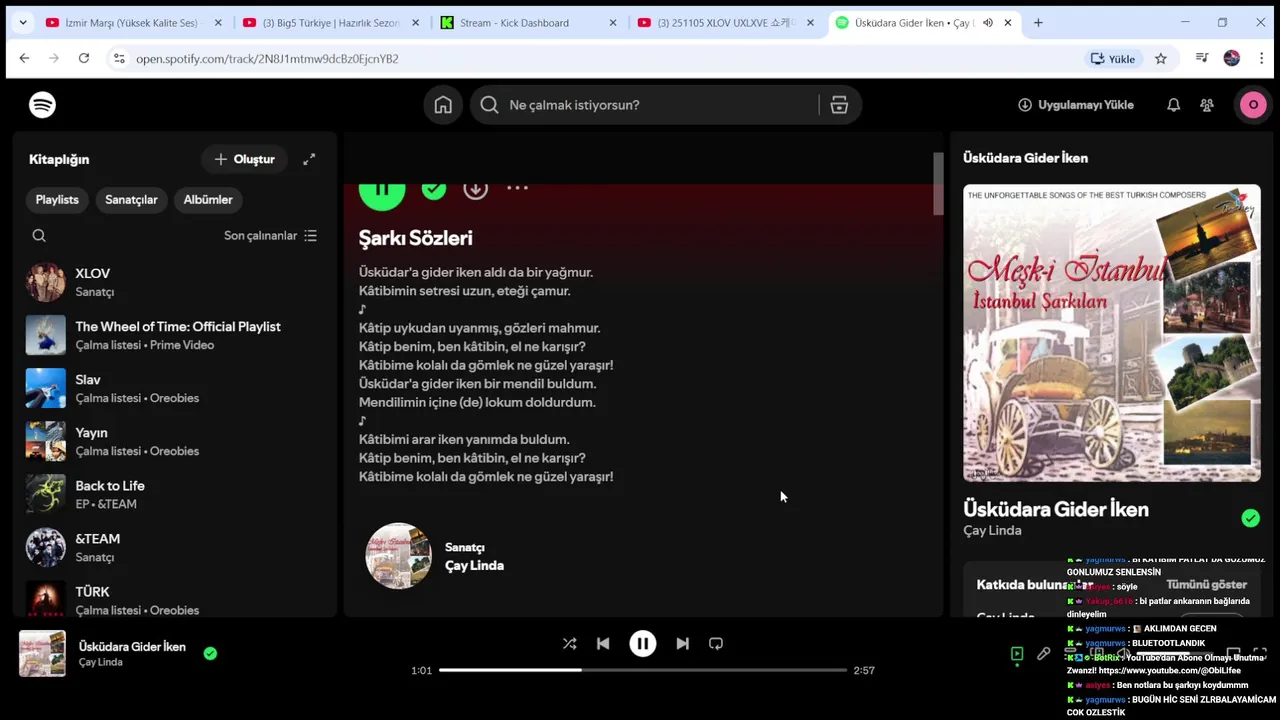1280x720 pixels.
Task: Pause via the big green track button
Action: click(382, 194)
